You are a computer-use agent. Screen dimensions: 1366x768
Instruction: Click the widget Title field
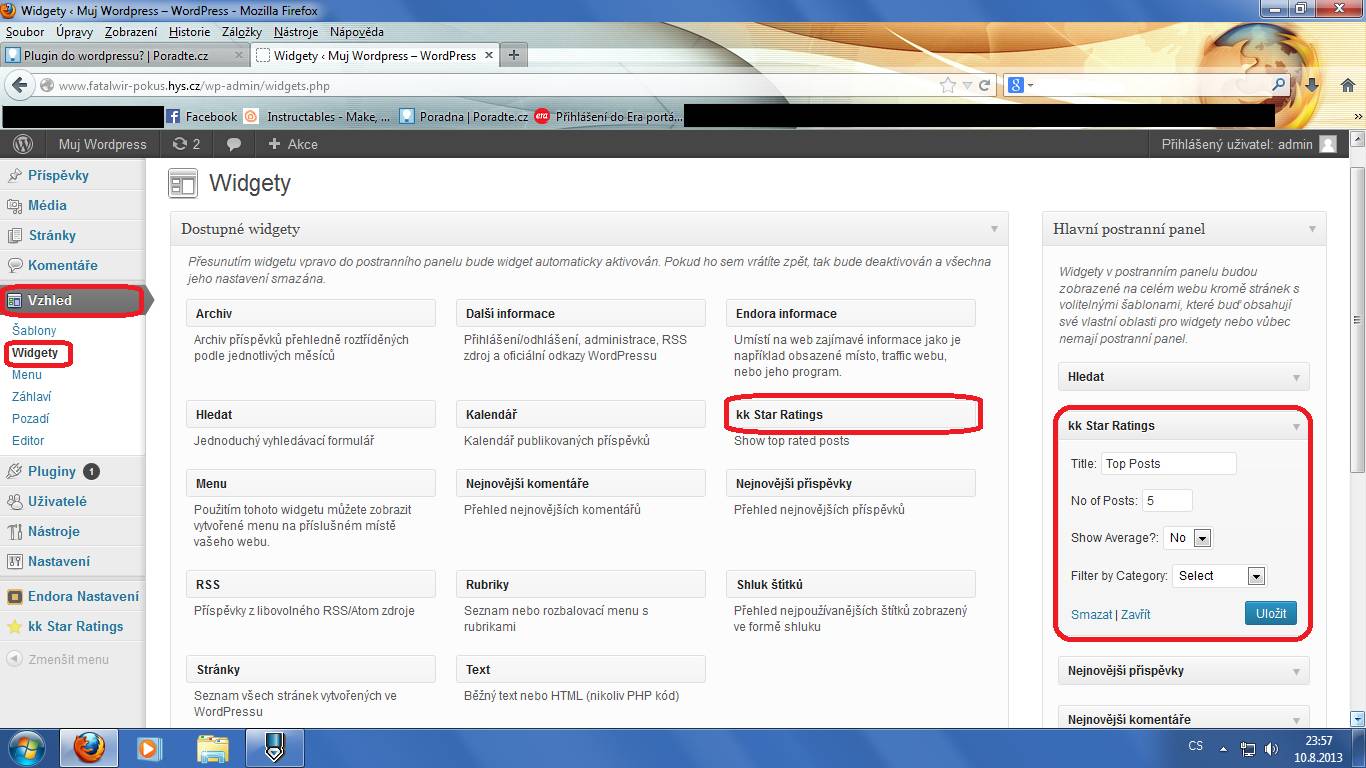[1169, 464]
